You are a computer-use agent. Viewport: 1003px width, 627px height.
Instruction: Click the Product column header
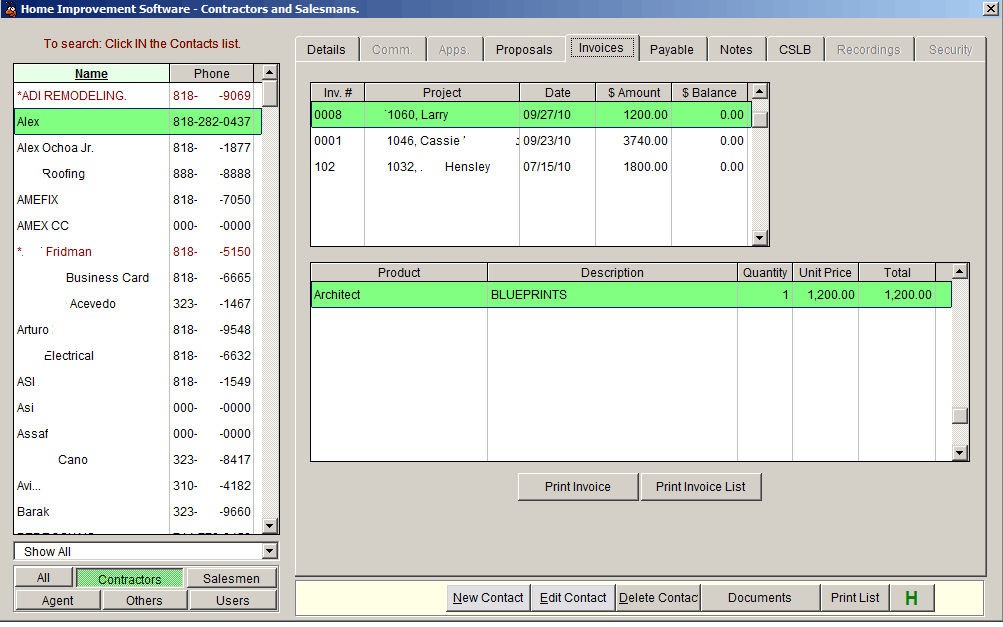tap(399, 273)
